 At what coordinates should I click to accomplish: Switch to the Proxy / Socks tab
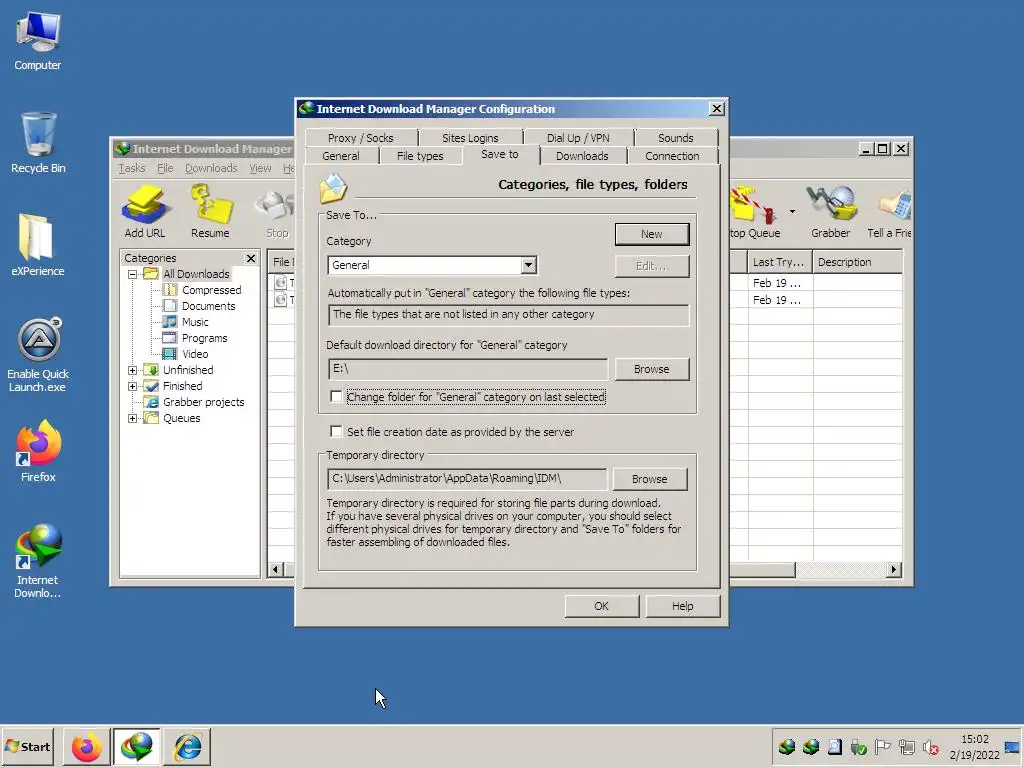coord(360,138)
